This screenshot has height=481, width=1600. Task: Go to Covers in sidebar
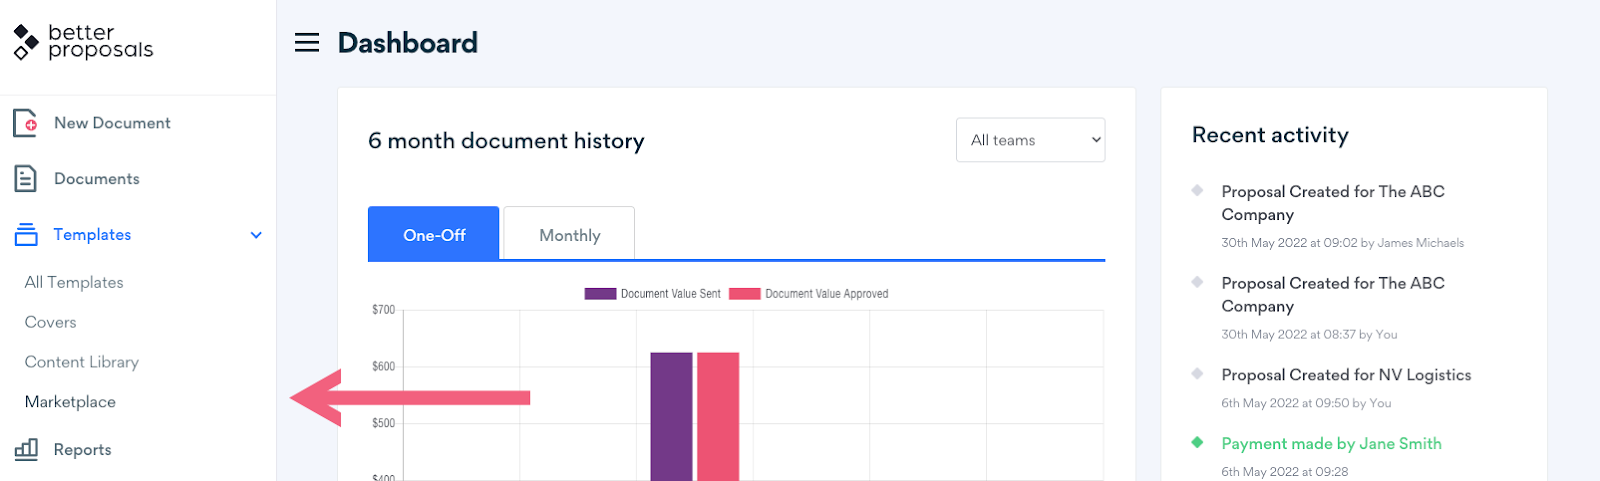click(51, 323)
